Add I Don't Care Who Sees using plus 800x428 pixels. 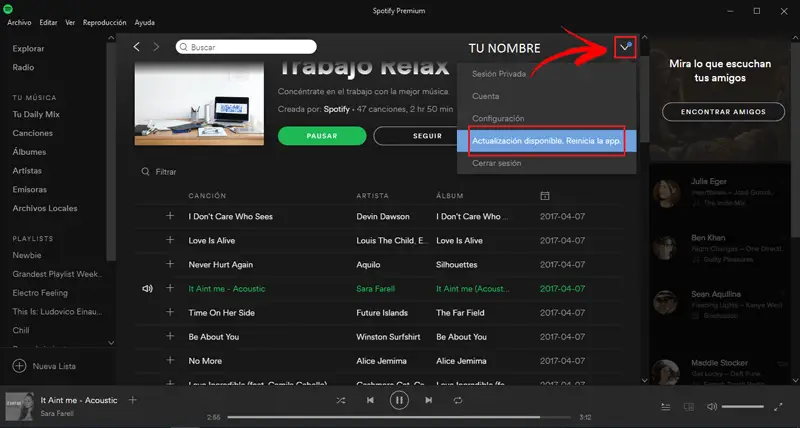coord(170,216)
